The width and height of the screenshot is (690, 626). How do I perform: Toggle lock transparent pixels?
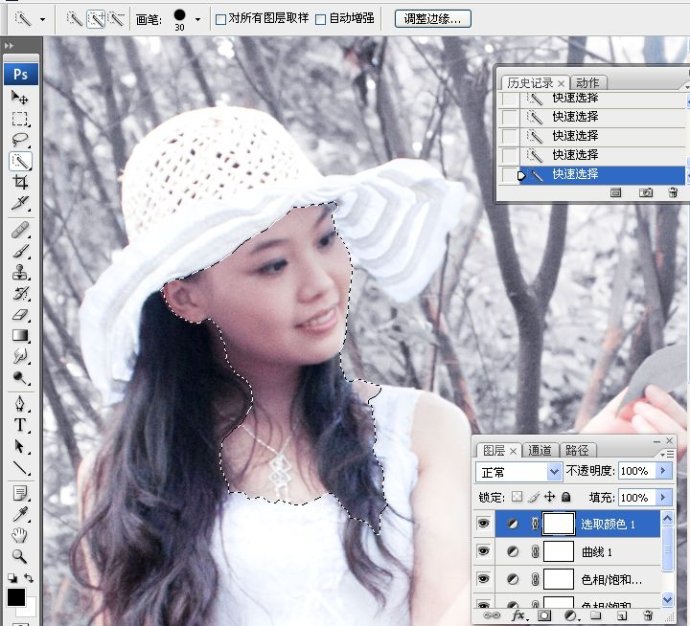point(517,497)
